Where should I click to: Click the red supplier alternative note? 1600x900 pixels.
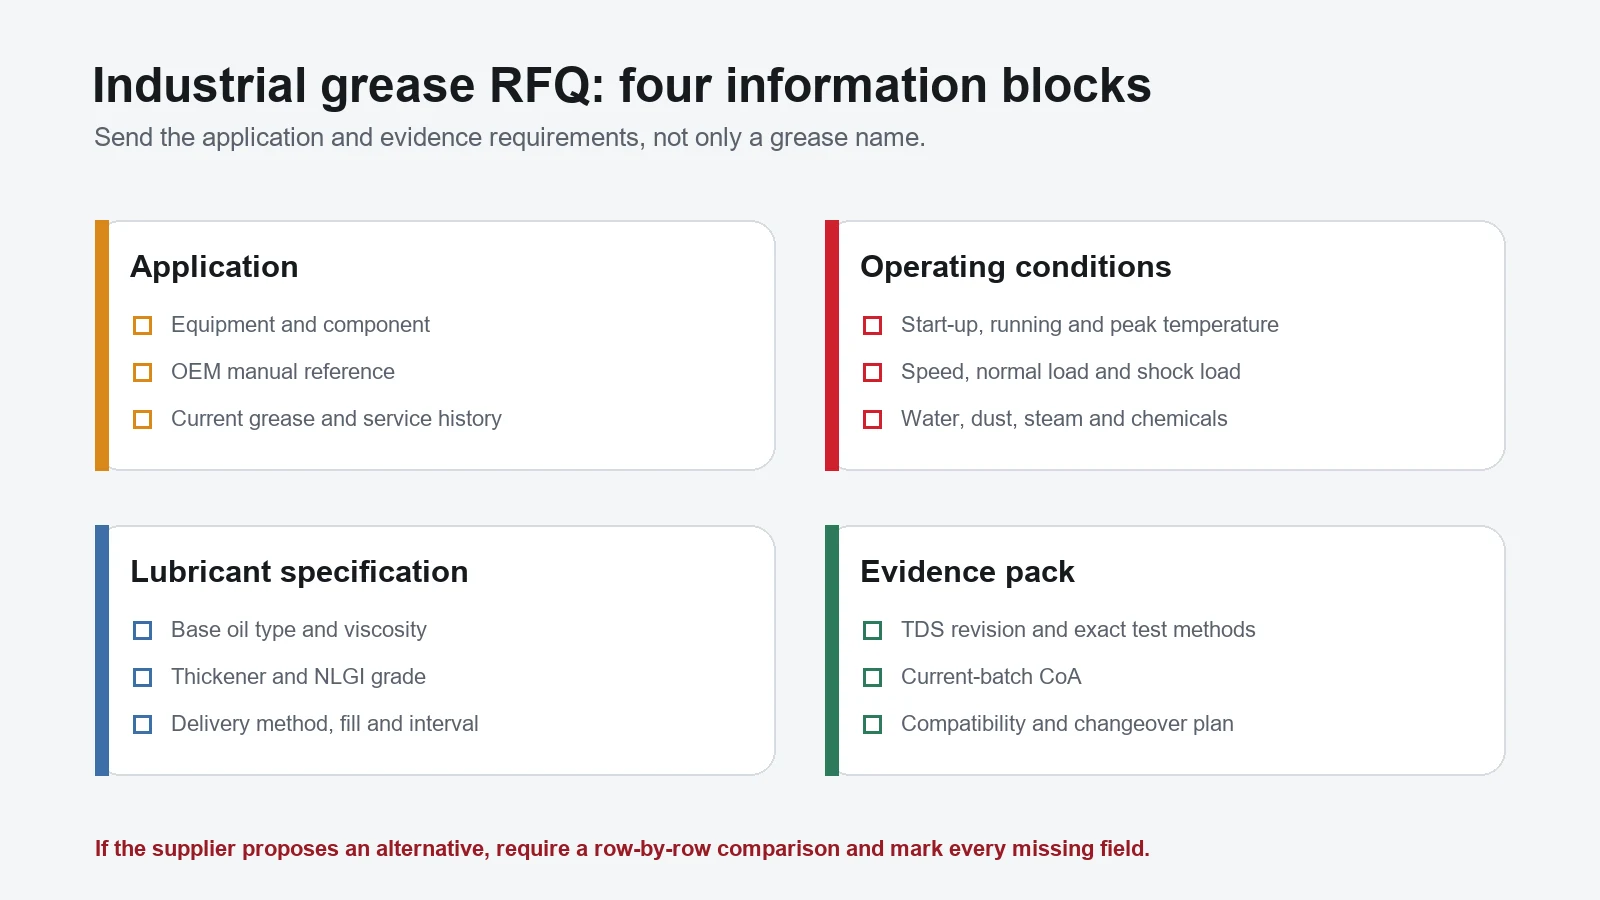coord(622,849)
